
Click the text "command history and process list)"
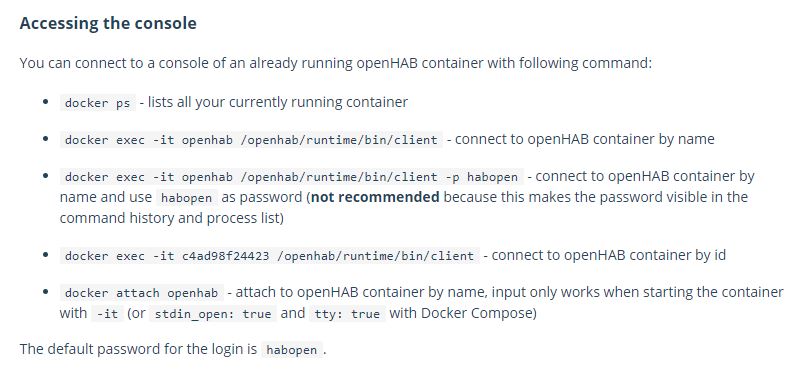(x=172, y=218)
